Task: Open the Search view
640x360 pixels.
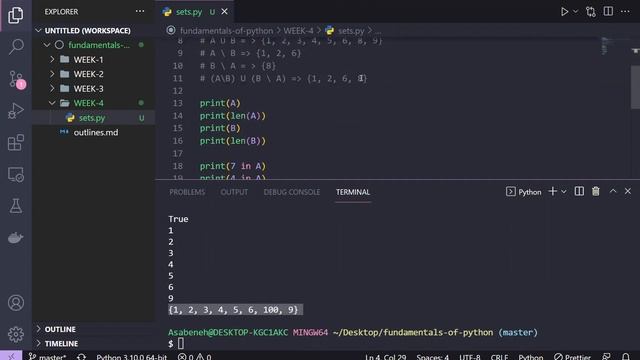Action: tap(16, 47)
